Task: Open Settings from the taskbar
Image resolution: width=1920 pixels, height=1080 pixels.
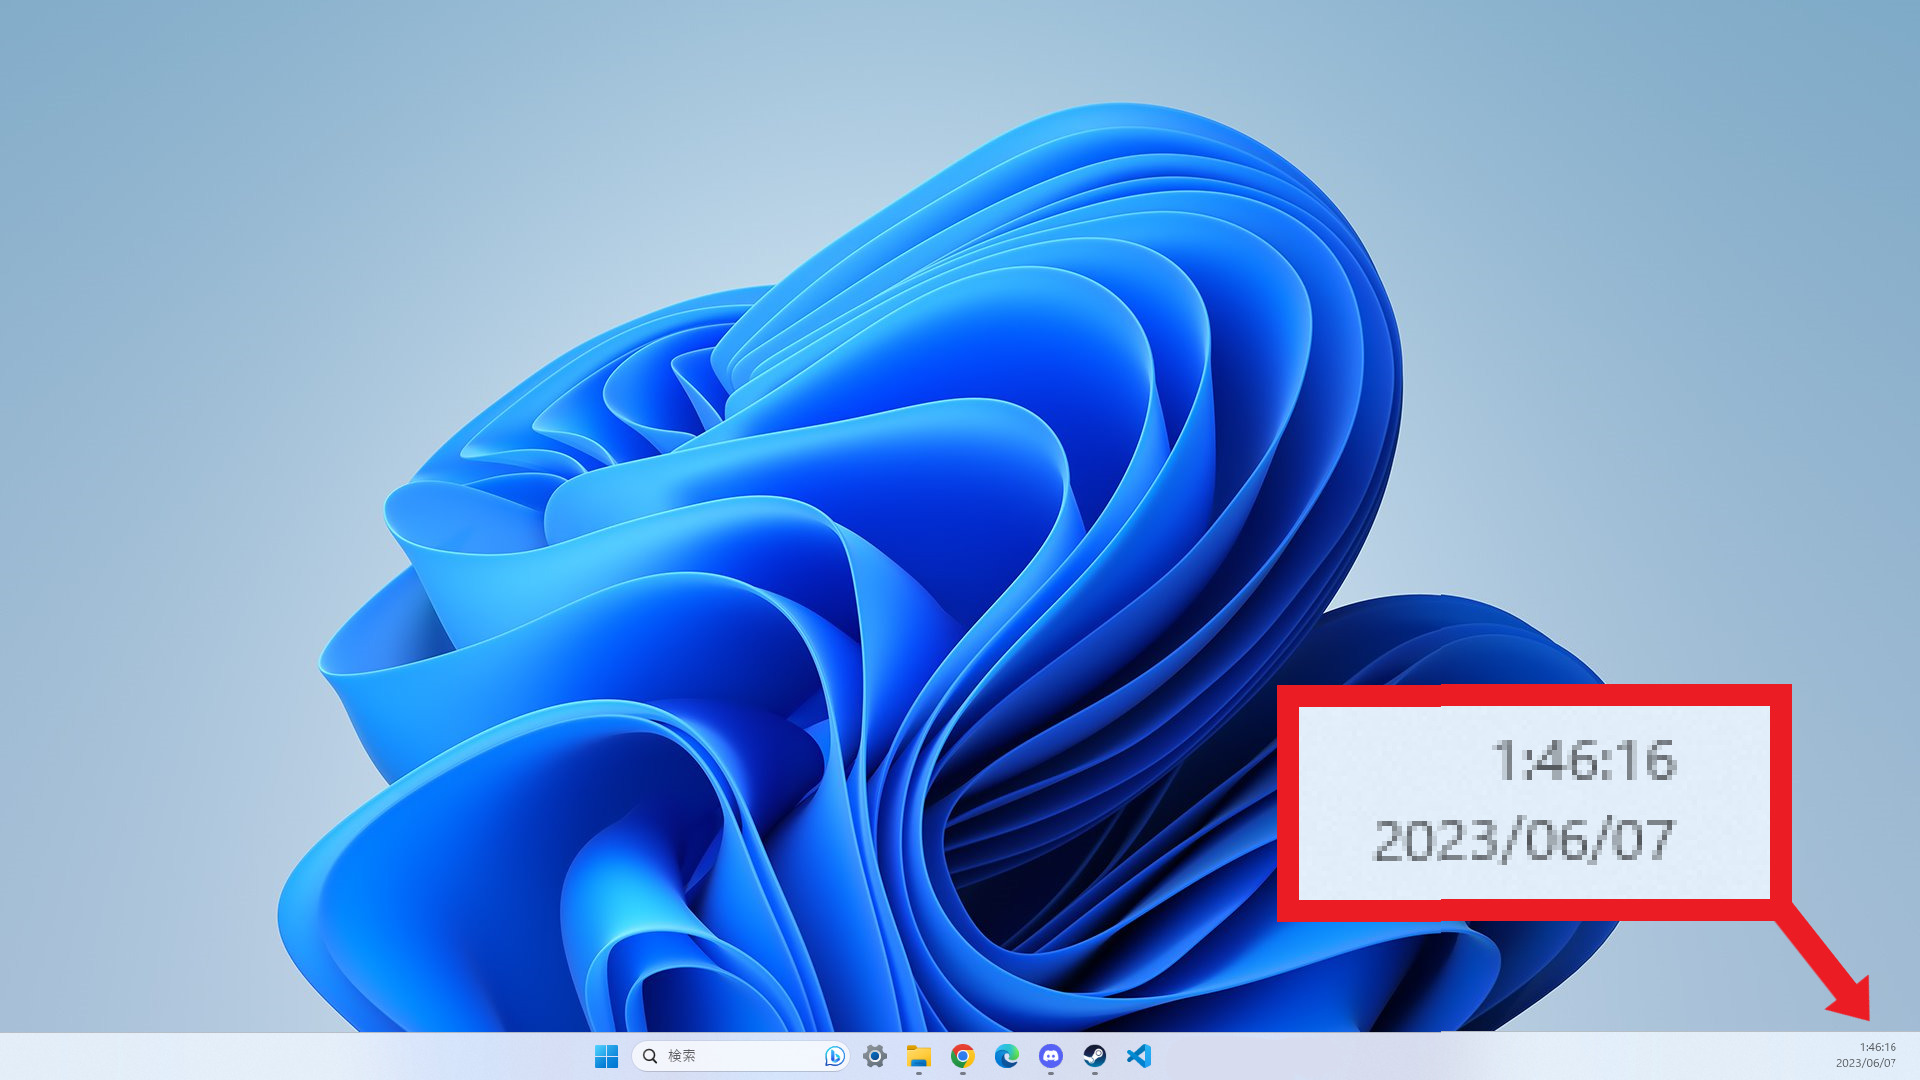Action: pyautogui.click(x=875, y=1056)
